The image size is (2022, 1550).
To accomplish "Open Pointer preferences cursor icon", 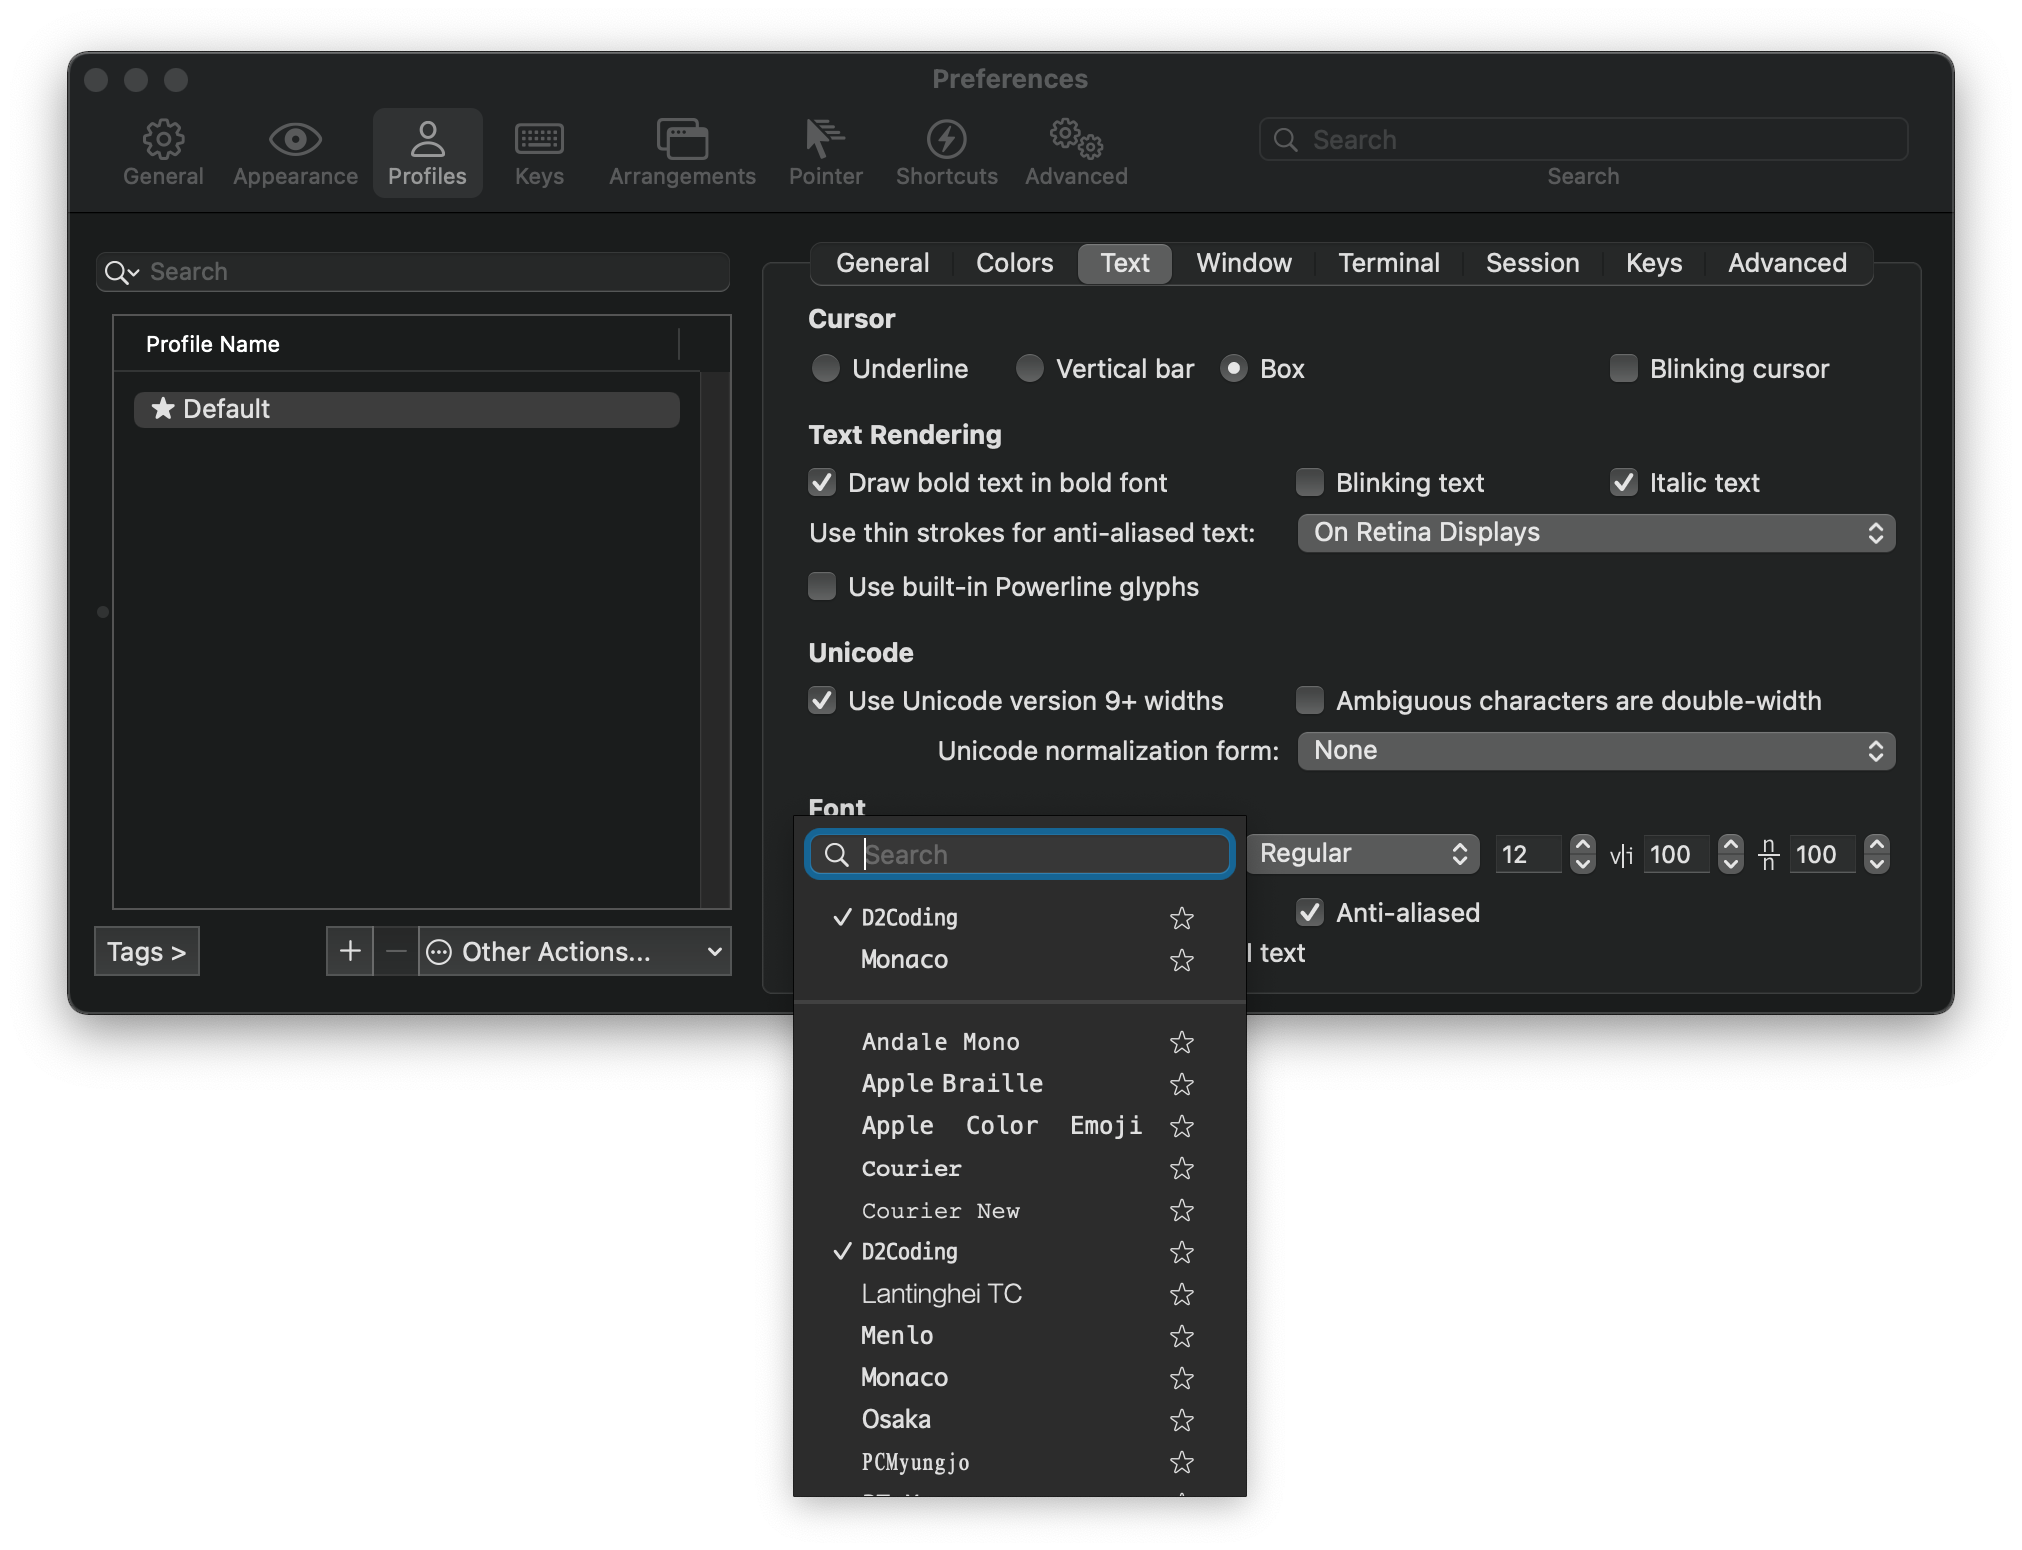I will coord(825,140).
